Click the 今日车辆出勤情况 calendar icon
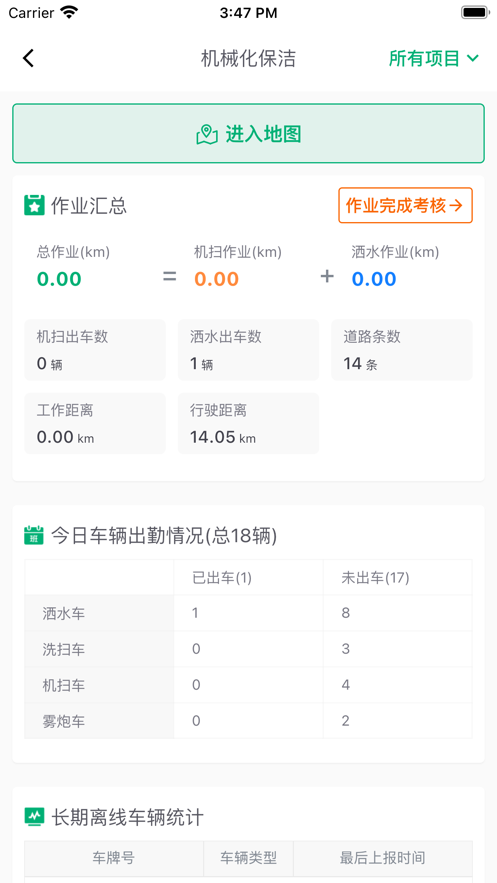This screenshot has height=883, width=497. (x=34, y=535)
